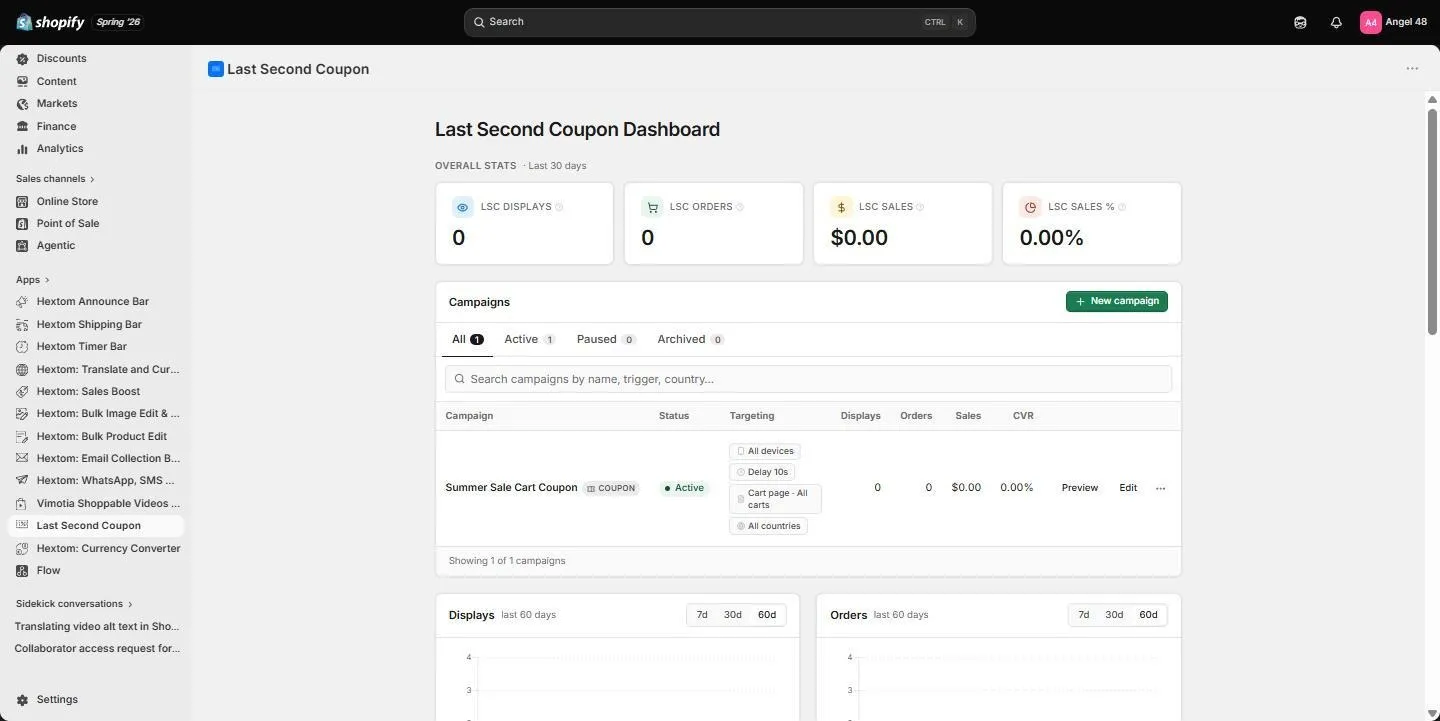The height and width of the screenshot is (721, 1440).
Task: Switch to the Paused campaigns tab
Action: click(606, 340)
